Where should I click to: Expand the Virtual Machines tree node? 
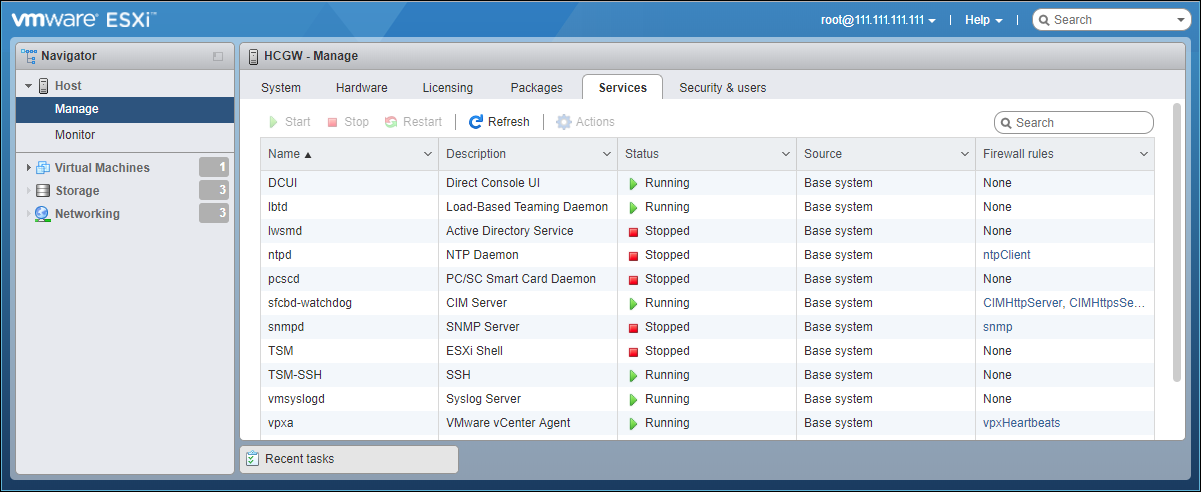click(x=28, y=168)
